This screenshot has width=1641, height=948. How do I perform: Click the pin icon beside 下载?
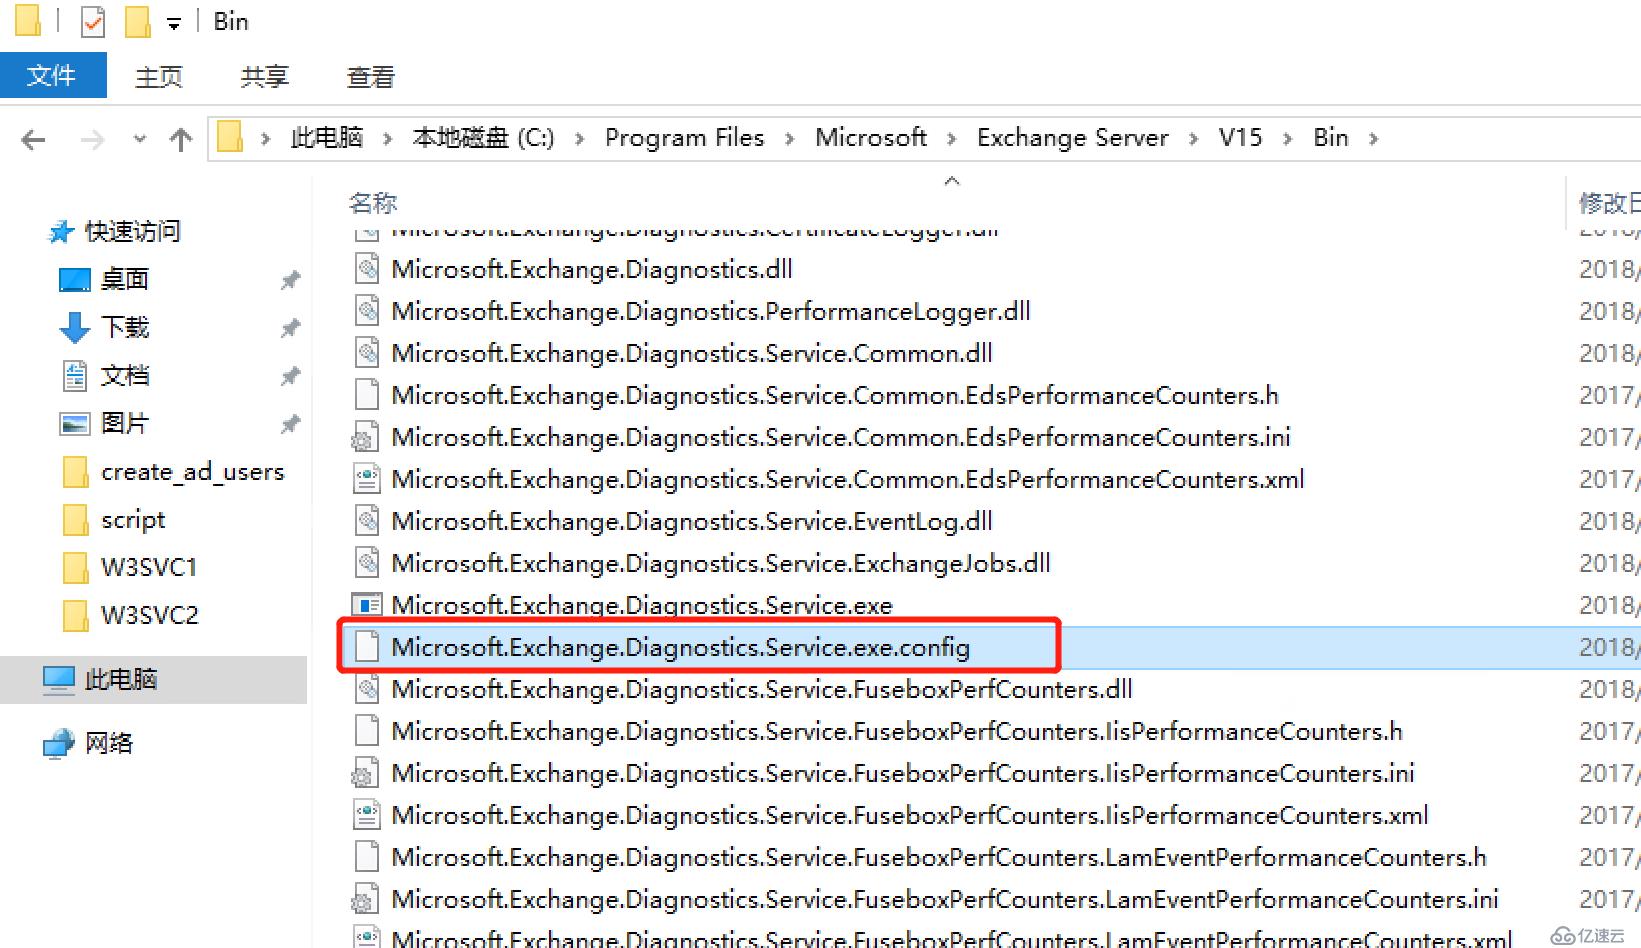coord(290,327)
